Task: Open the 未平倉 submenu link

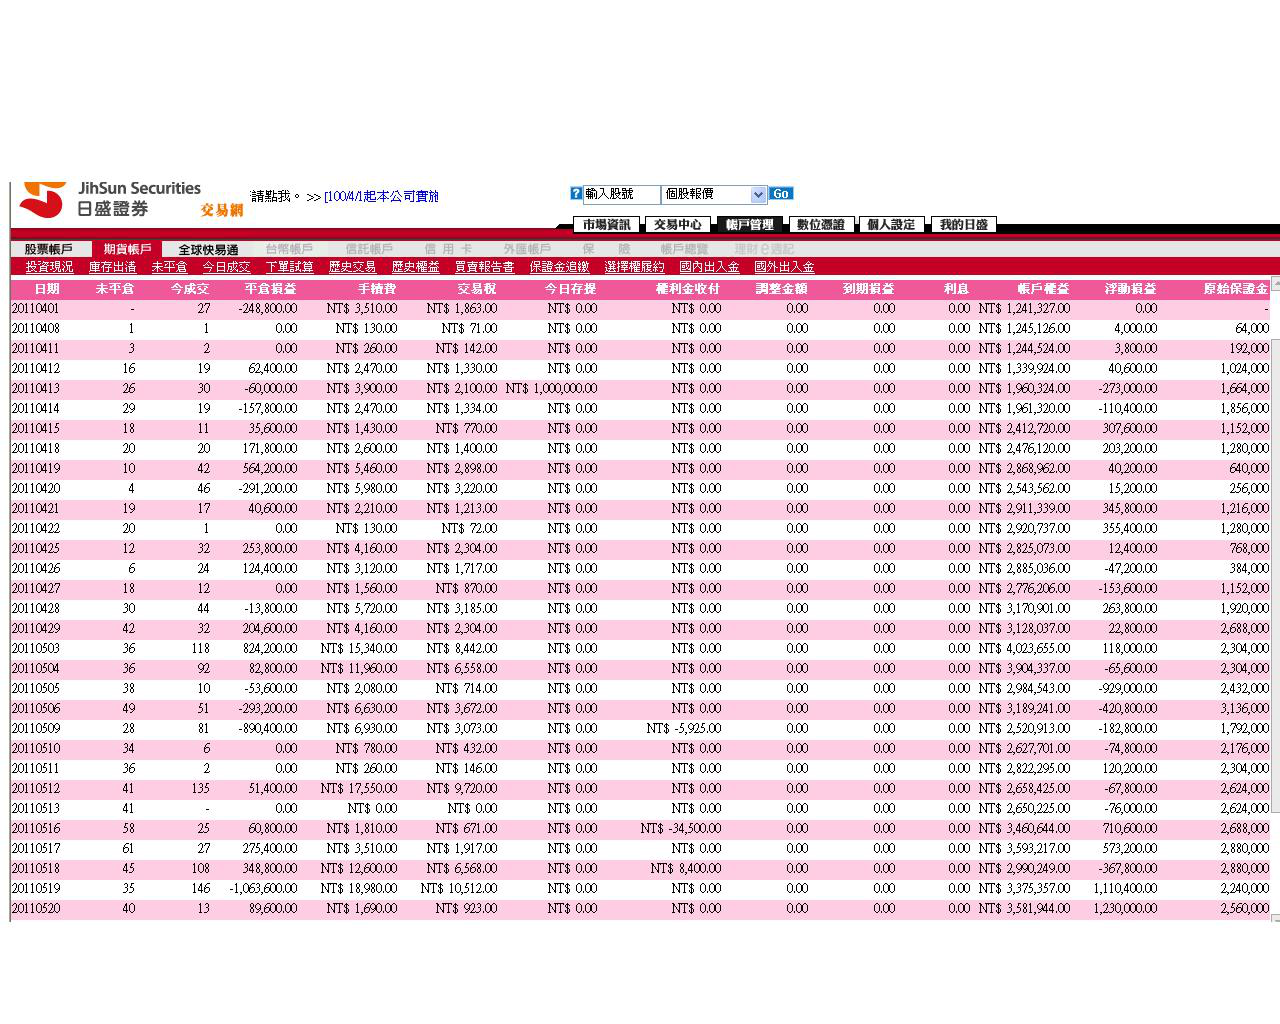Action: (170, 267)
